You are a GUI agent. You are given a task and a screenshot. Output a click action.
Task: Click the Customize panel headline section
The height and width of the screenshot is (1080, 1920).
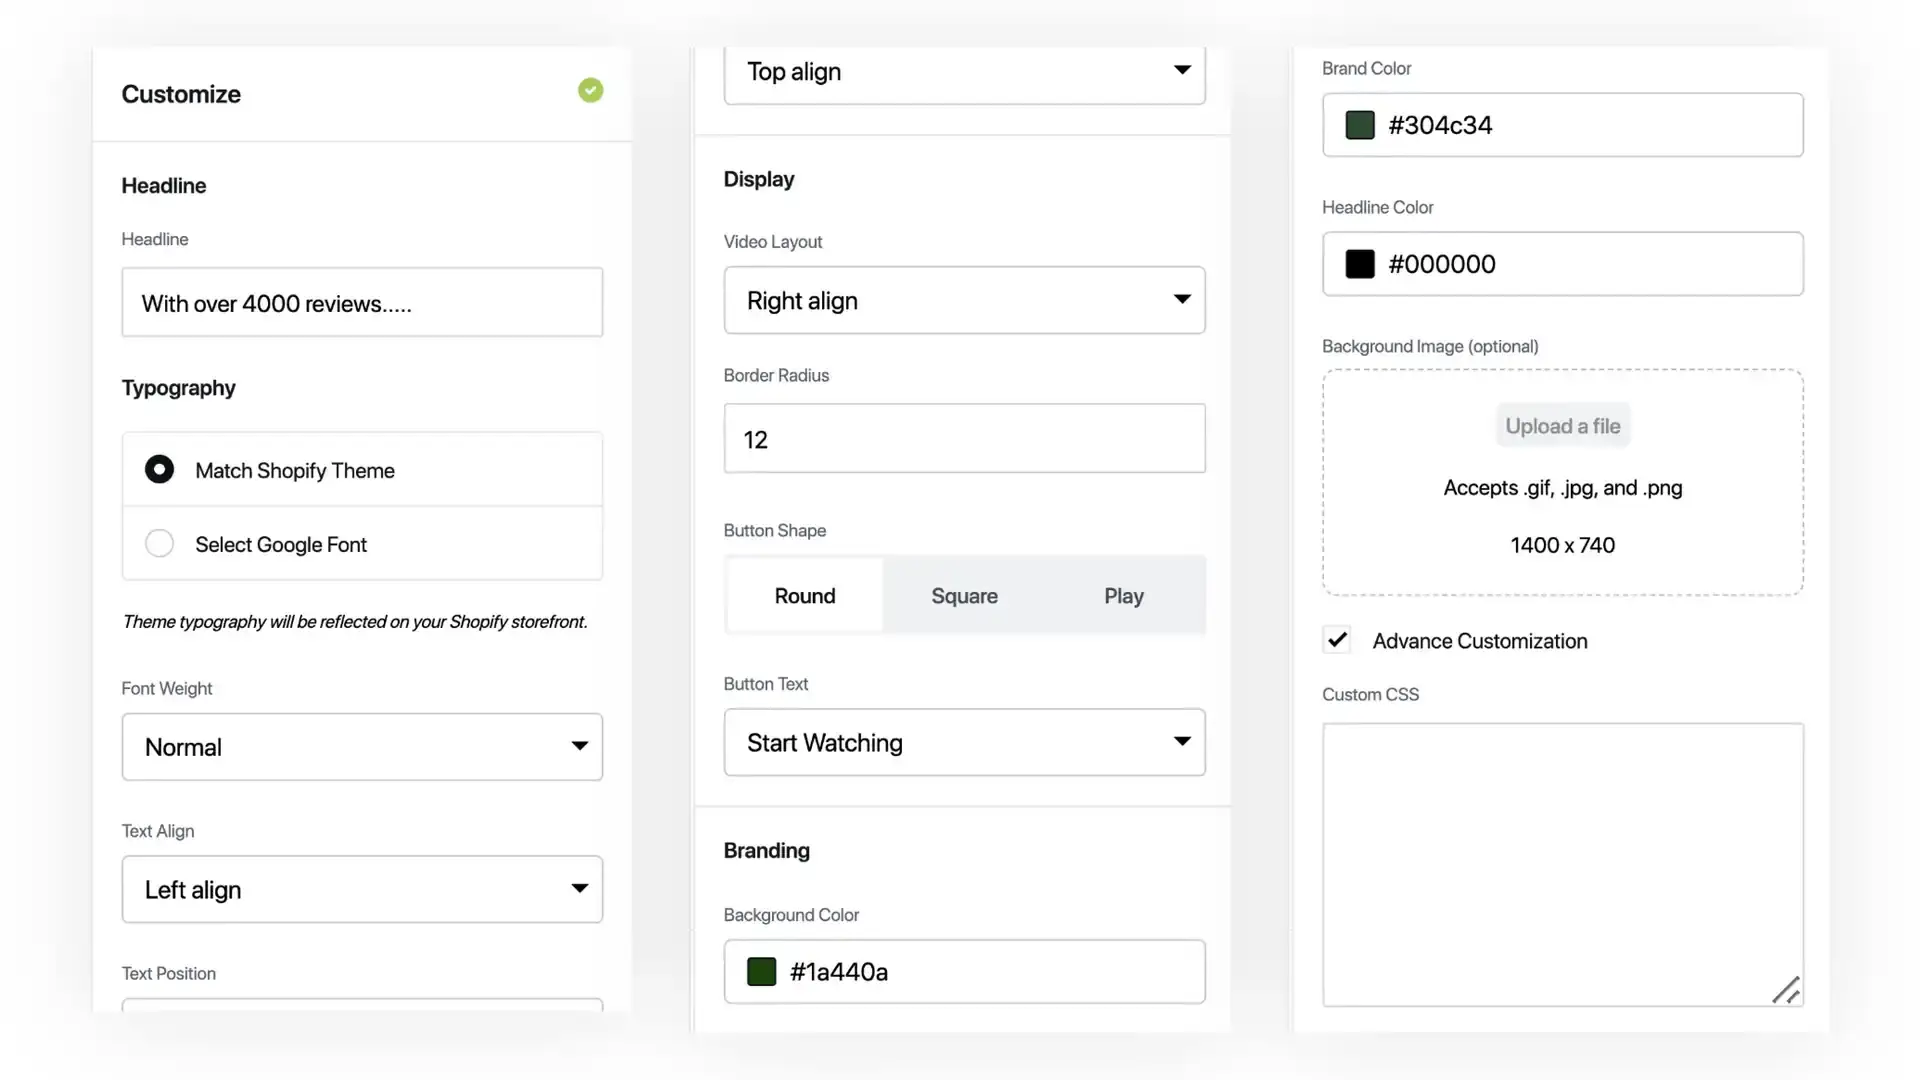tap(164, 185)
